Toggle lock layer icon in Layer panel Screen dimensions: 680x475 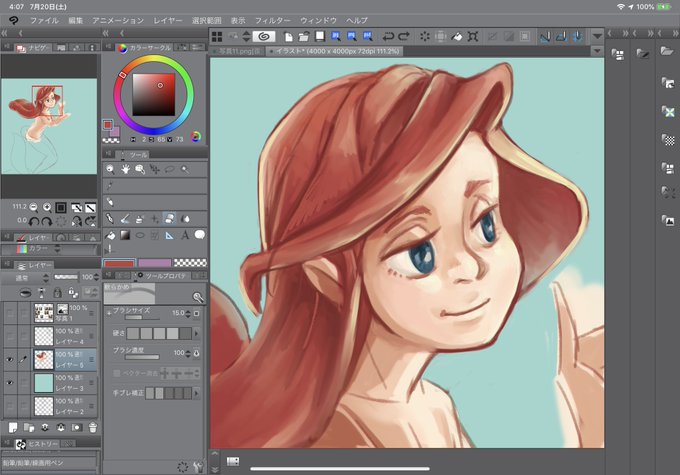[x=57, y=293]
